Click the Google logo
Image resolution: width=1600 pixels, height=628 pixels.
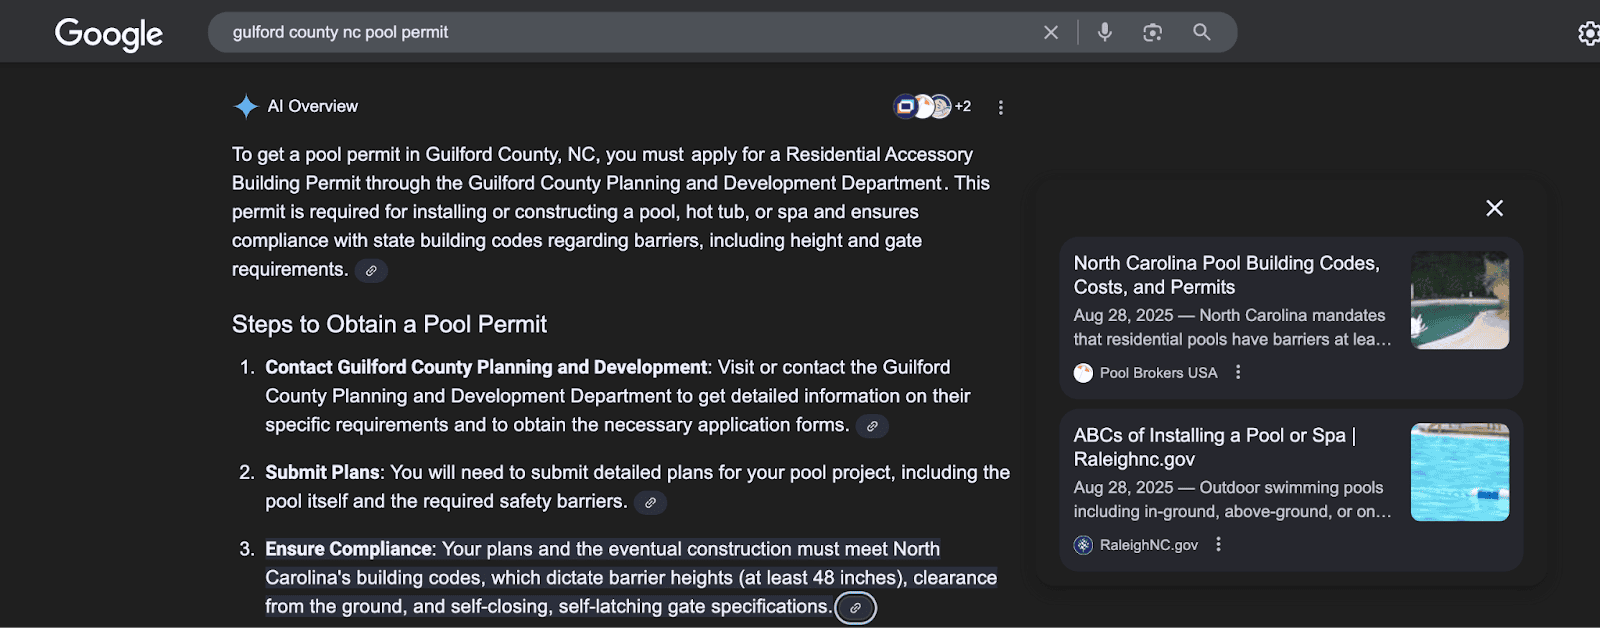click(108, 34)
